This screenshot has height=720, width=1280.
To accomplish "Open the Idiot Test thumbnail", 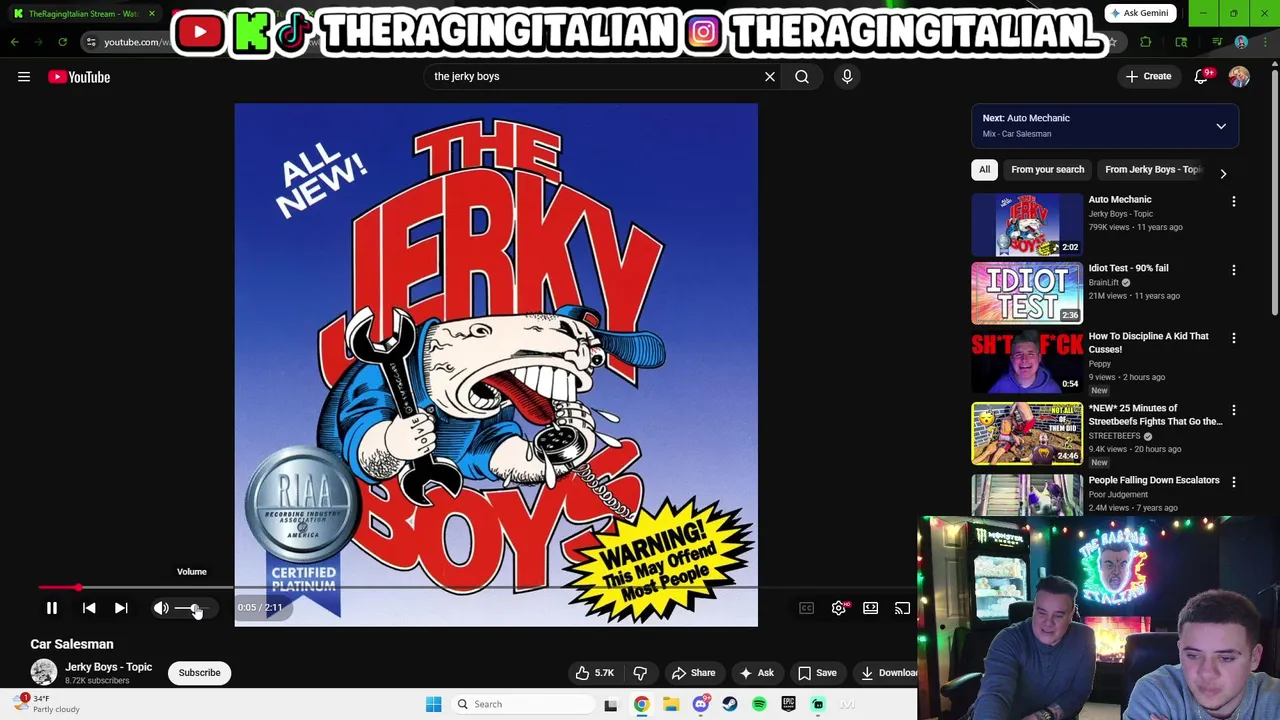I will coord(1027,293).
